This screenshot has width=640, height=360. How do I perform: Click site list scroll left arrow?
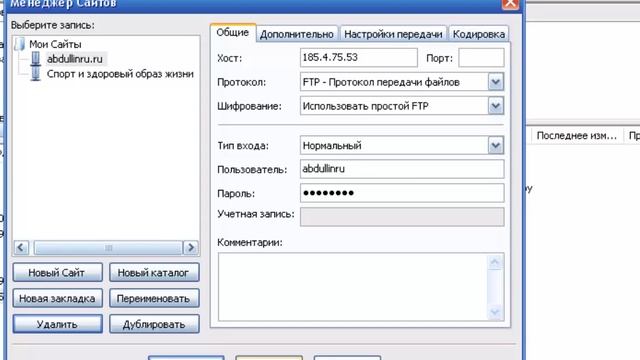point(21,248)
